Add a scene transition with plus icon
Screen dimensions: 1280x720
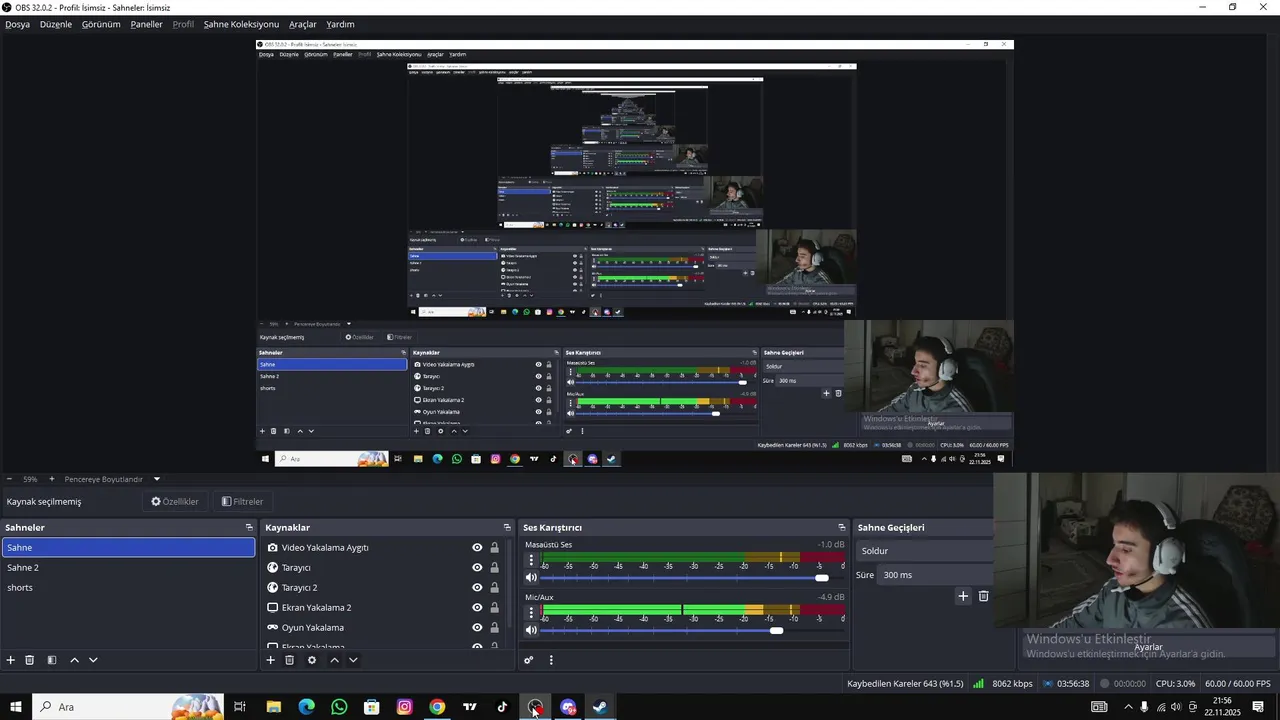click(963, 596)
